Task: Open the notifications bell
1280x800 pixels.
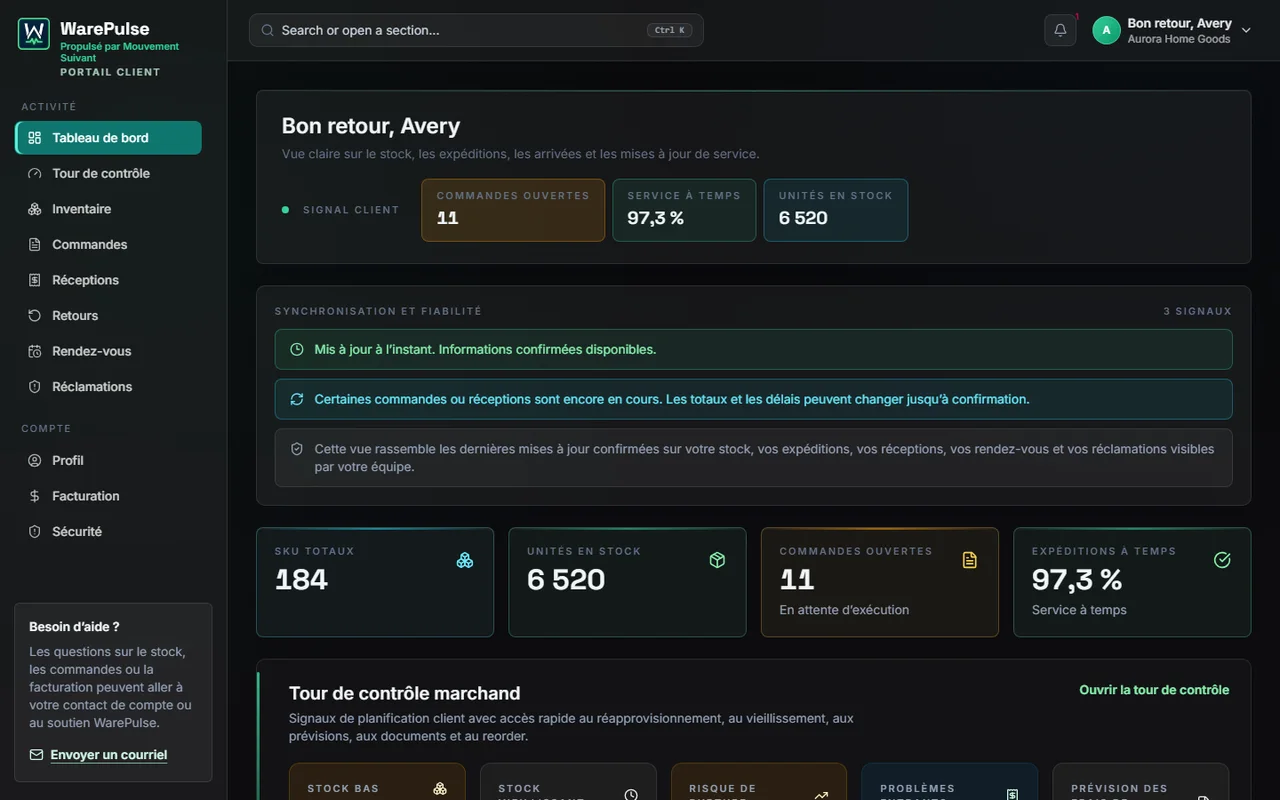Action: (x=1060, y=30)
